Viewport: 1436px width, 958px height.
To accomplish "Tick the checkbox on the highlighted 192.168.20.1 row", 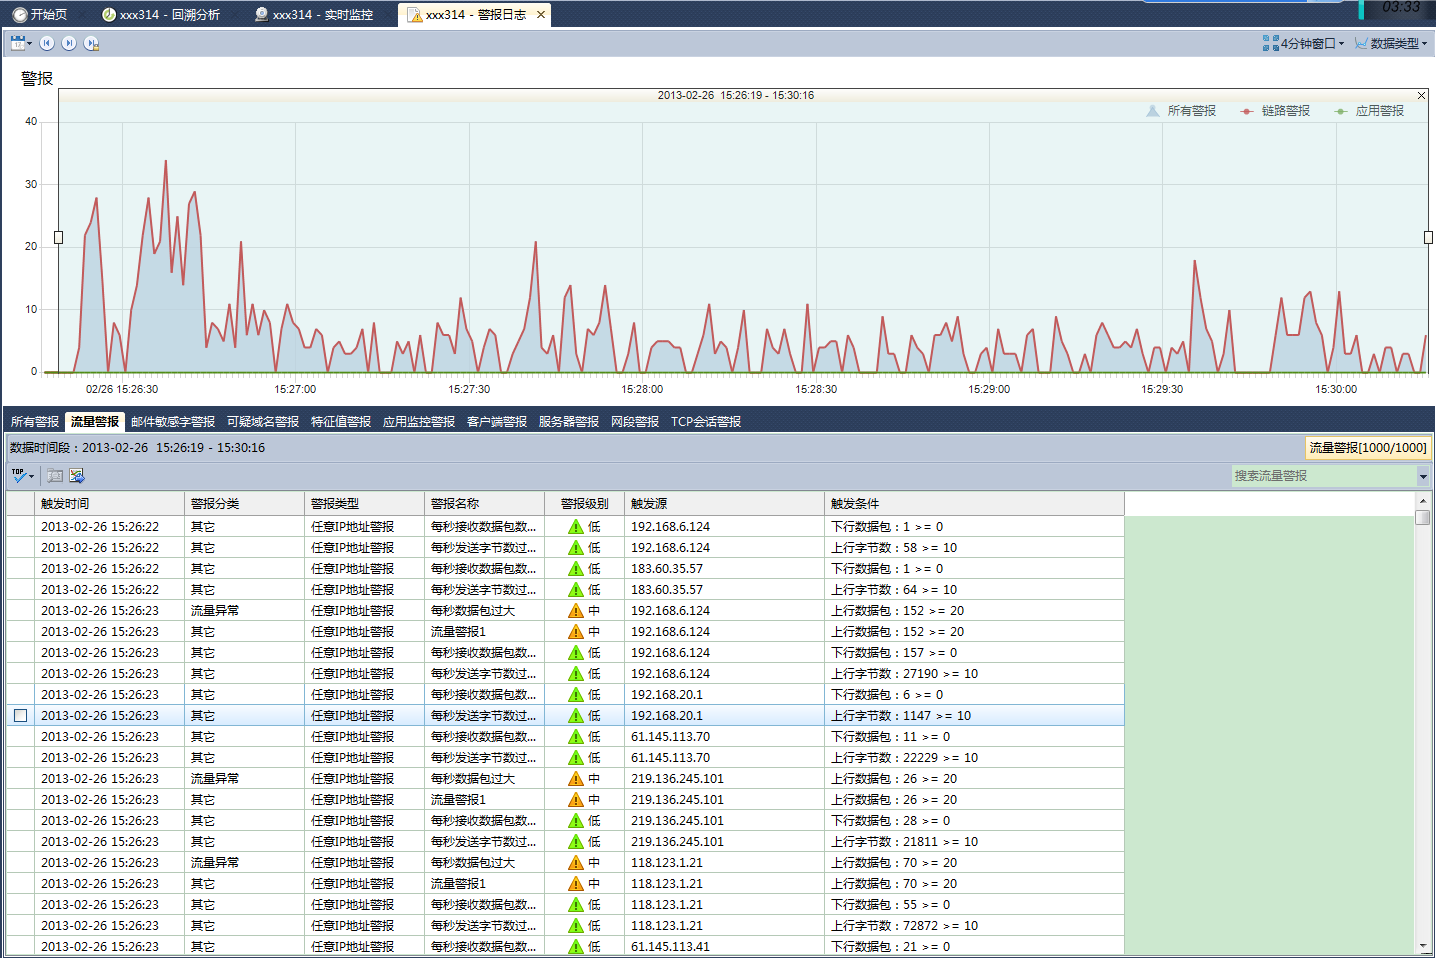I will [20, 716].
